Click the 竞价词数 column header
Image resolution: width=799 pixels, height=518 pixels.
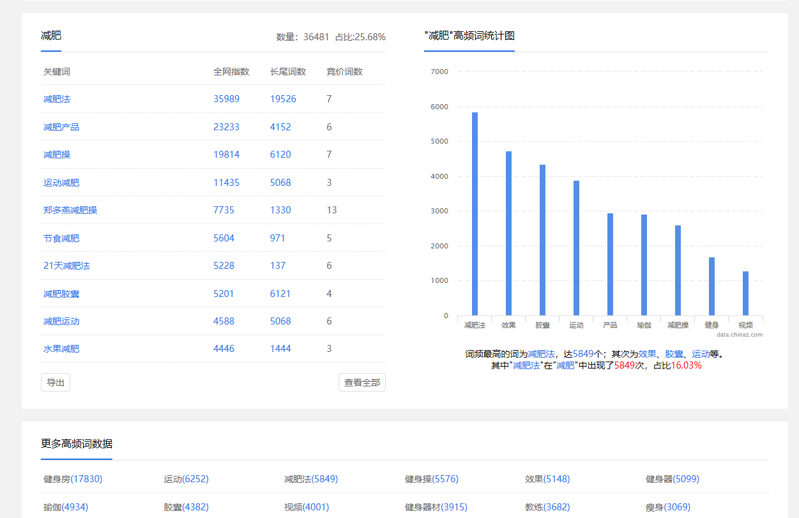tap(344, 72)
